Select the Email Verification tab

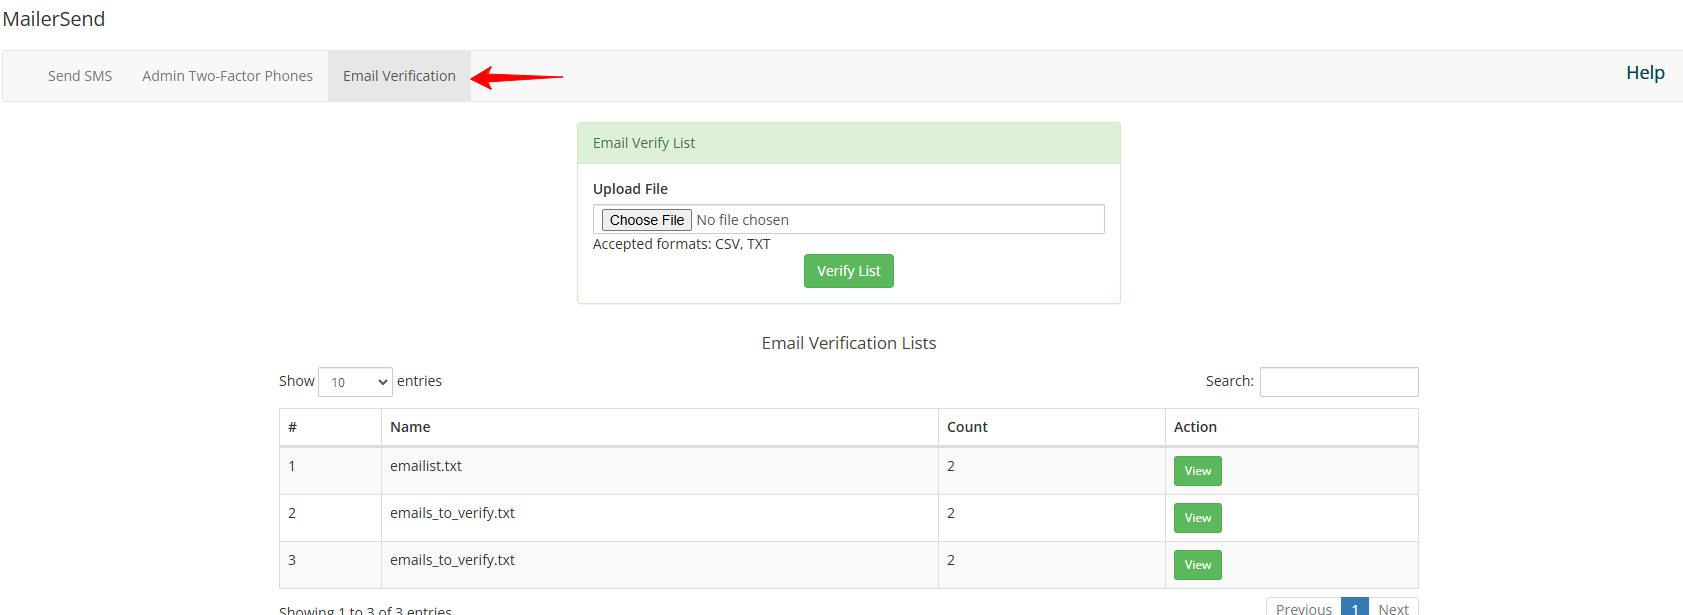point(399,76)
